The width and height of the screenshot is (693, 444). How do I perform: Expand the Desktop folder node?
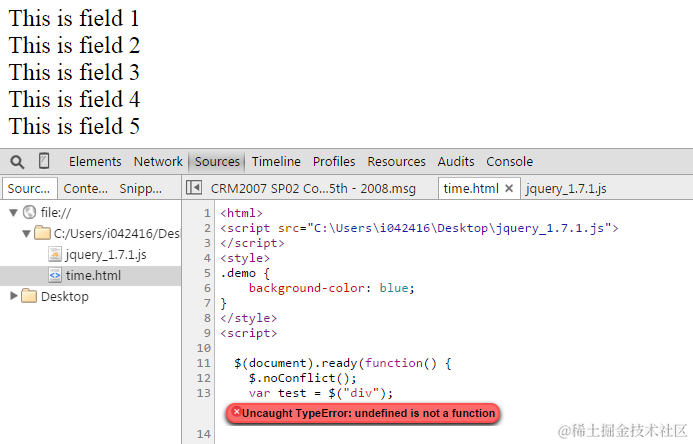tap(14, 296)
